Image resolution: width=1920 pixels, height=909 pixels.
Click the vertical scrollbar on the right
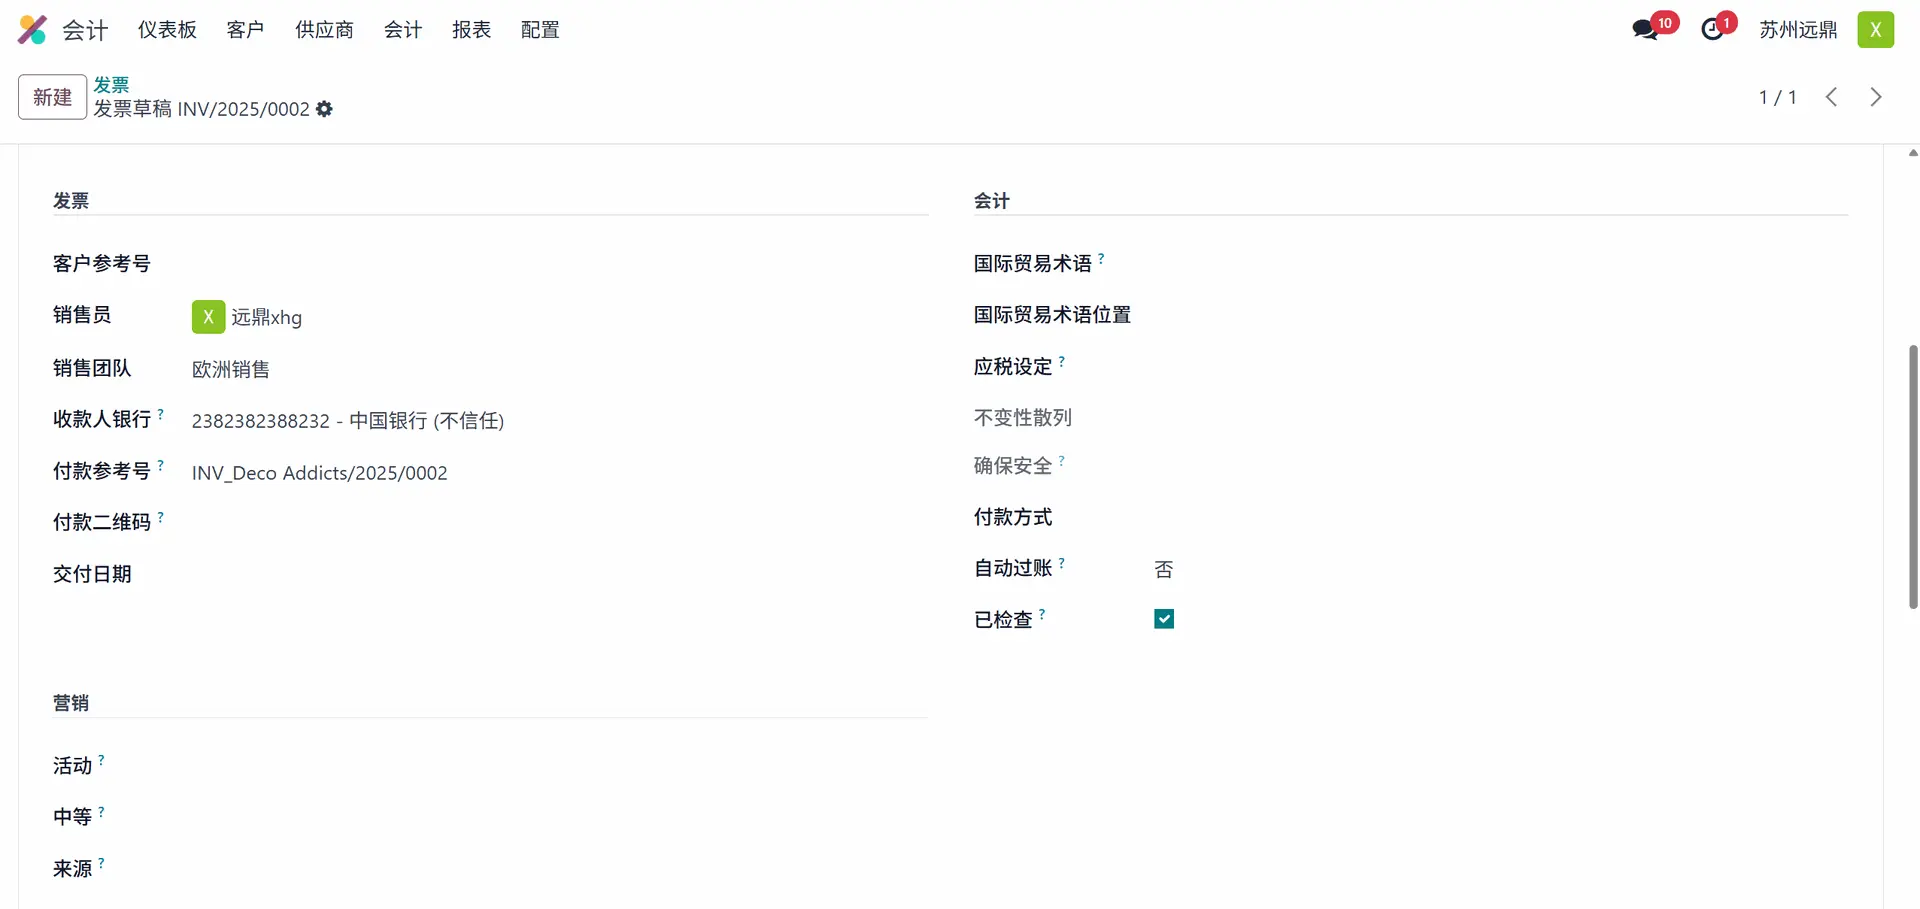(x=1912, y=476)
